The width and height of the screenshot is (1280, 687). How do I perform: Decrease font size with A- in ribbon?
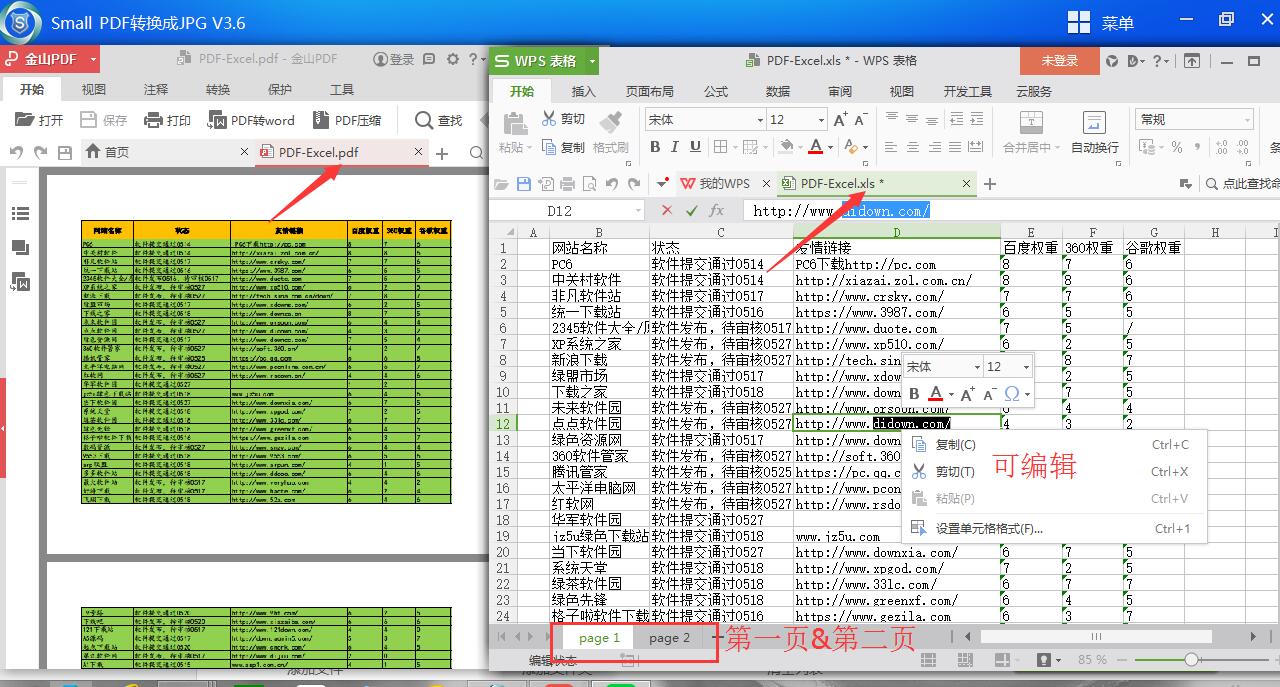862,119
